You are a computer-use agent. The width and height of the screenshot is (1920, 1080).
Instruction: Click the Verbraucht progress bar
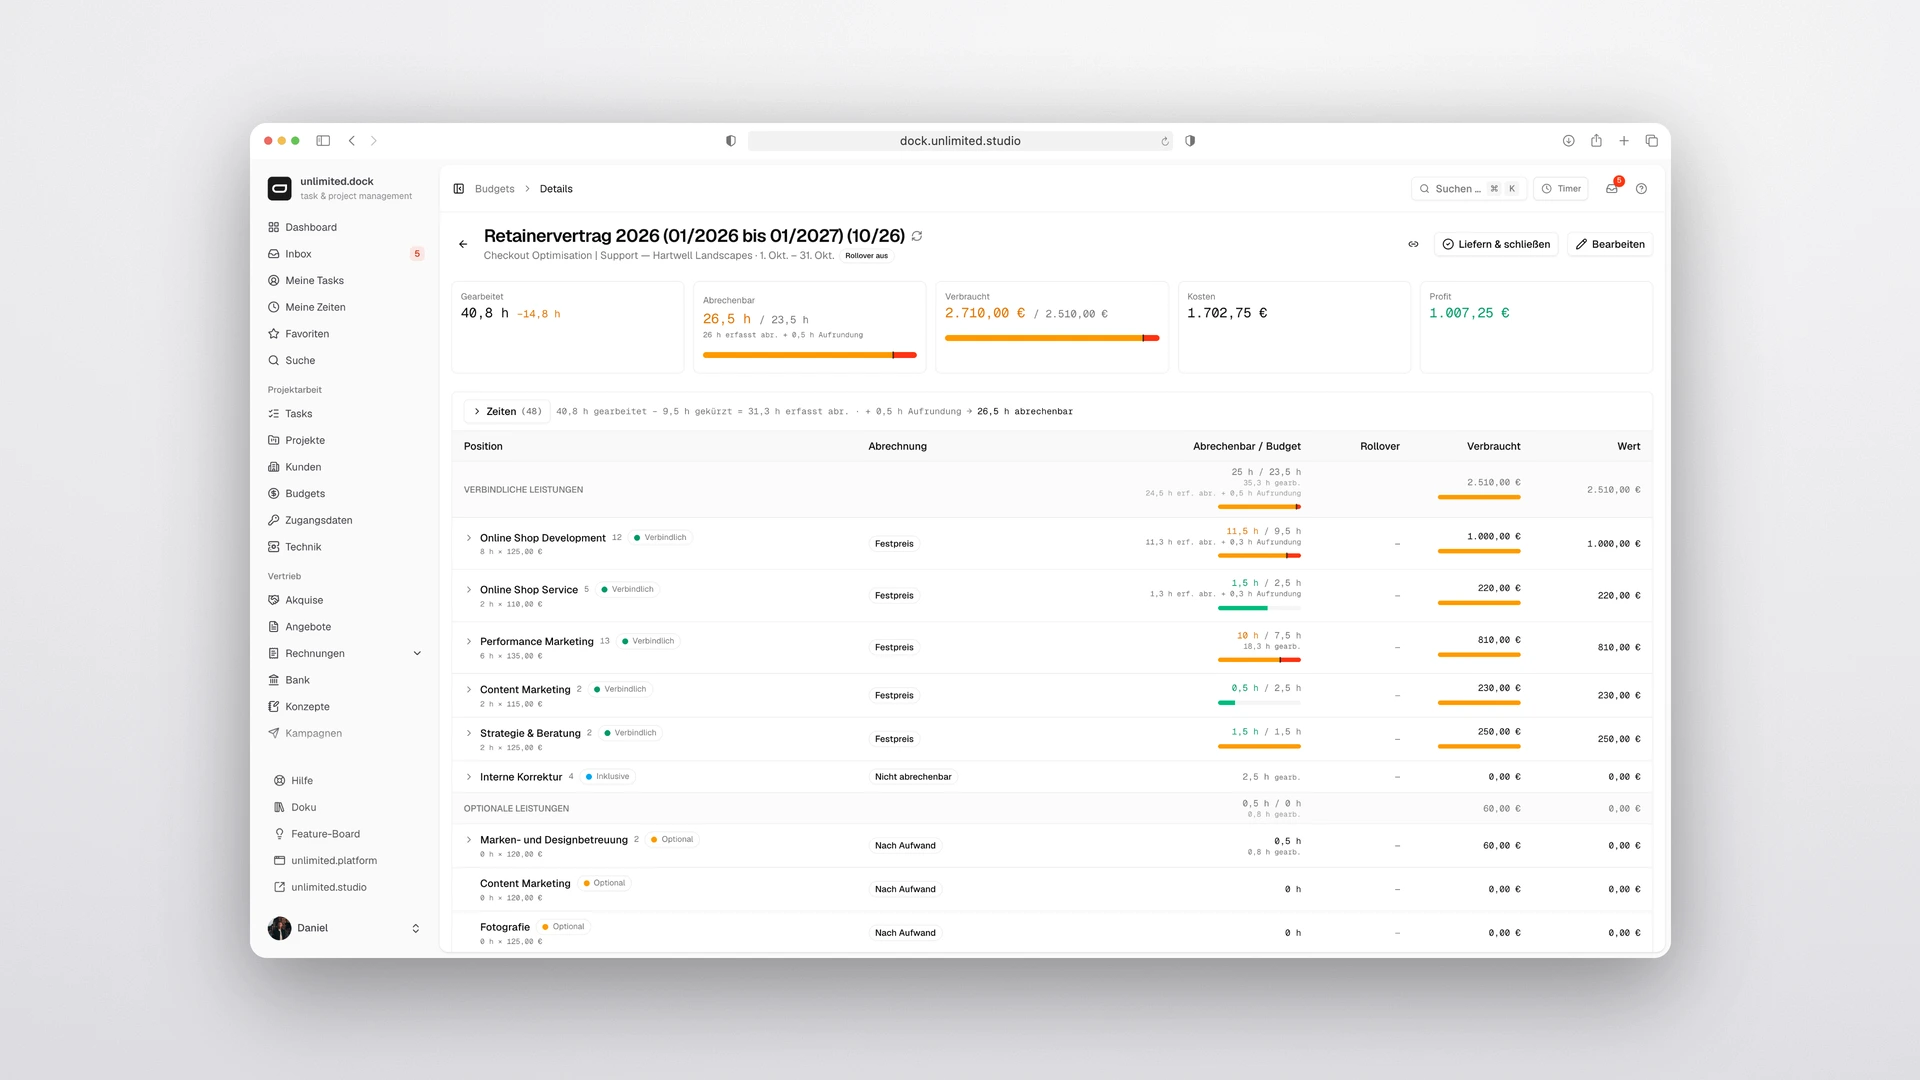1052,338
